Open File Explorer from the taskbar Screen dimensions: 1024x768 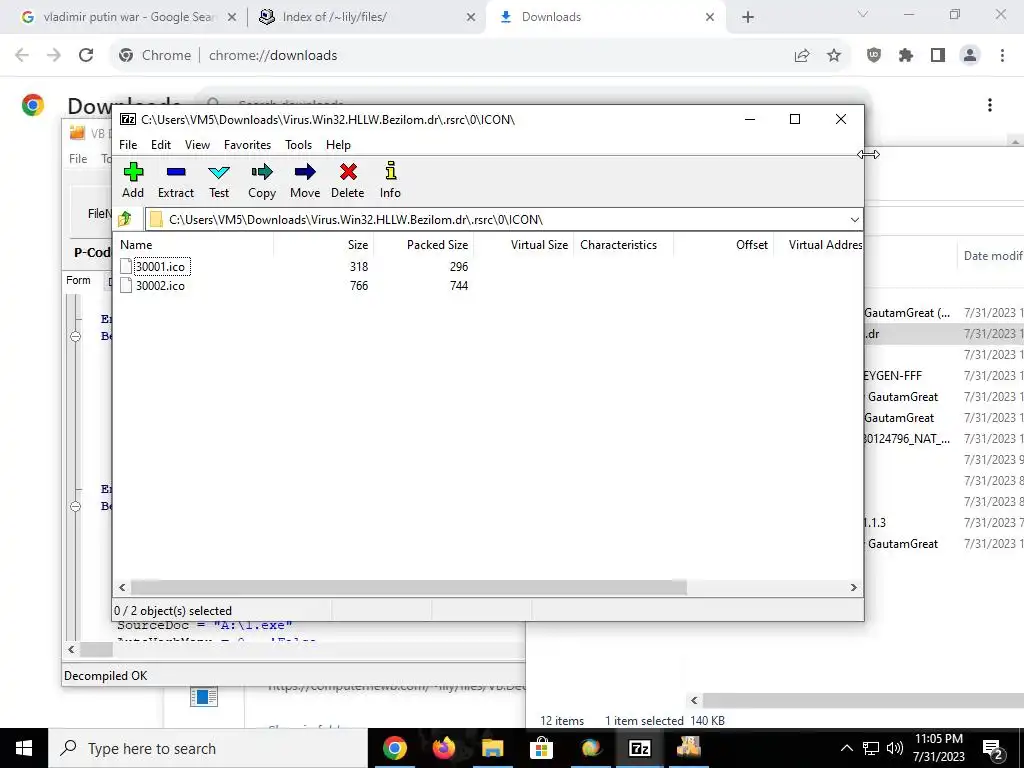click(492, 748)
